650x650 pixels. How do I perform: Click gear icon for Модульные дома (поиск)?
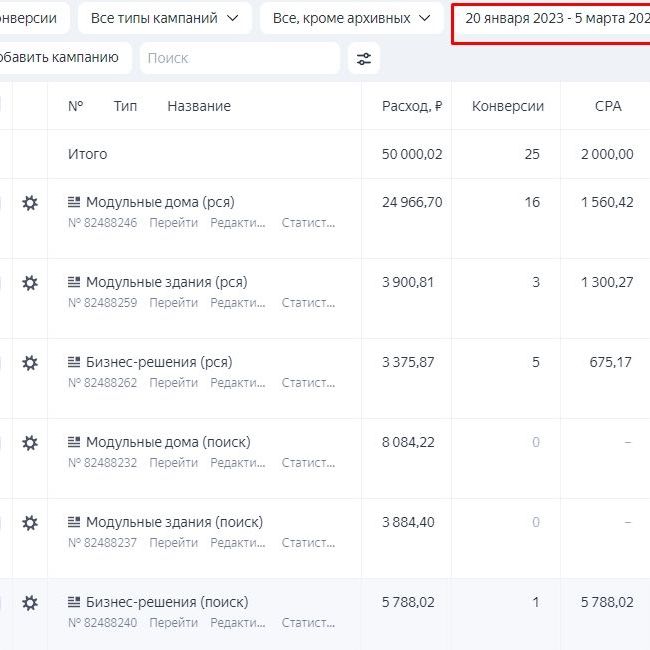(x=30, y=443)
